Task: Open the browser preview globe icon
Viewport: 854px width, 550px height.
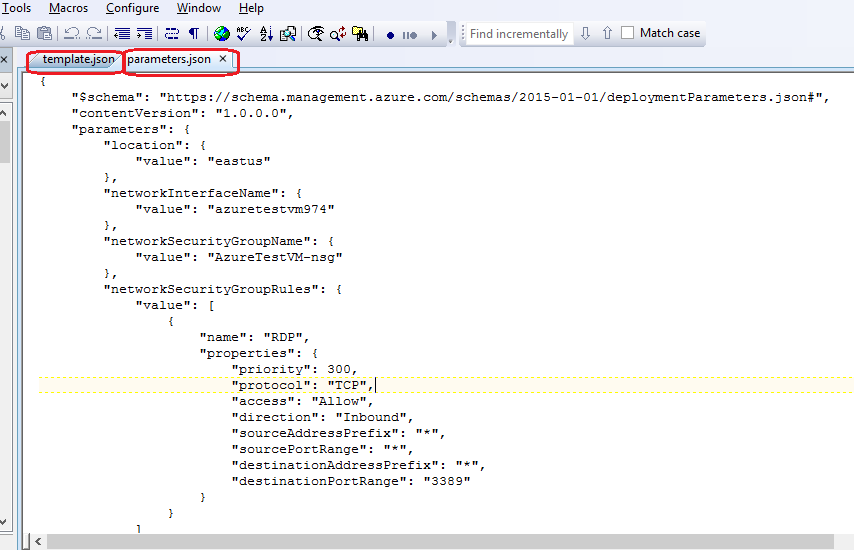Action: point(222,34)
